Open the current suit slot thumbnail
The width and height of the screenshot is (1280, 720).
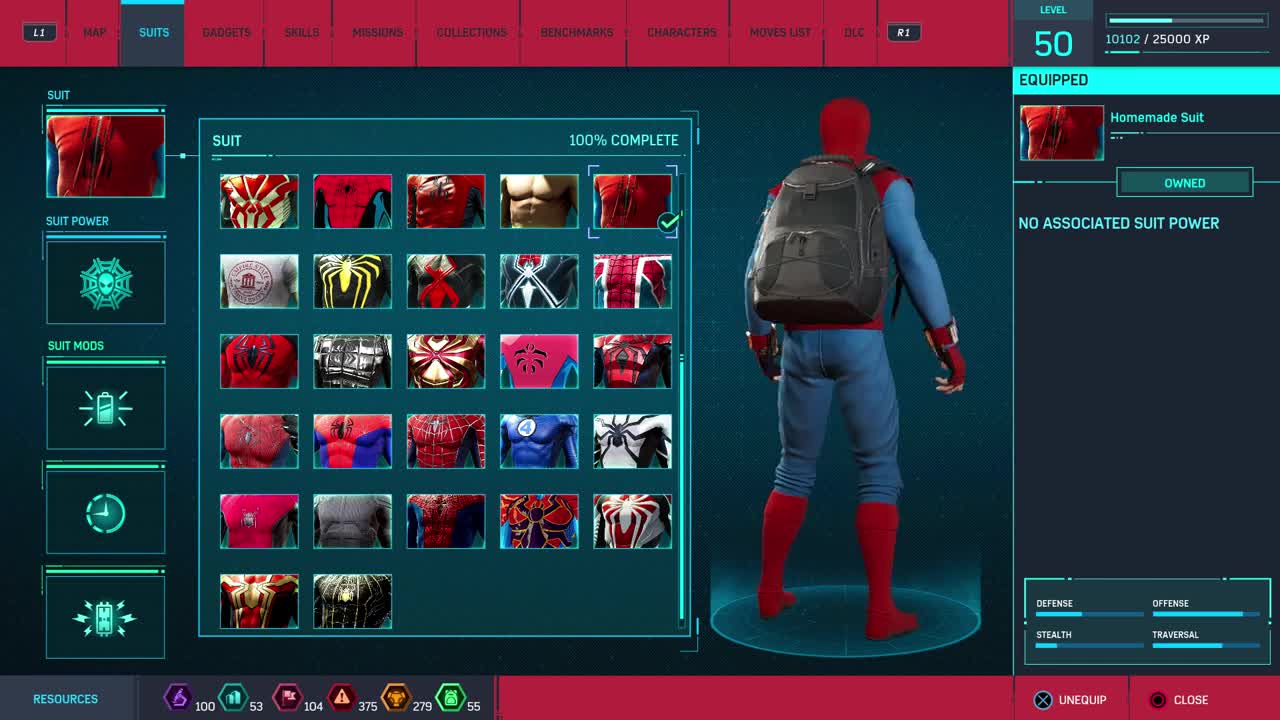(105, 156)
